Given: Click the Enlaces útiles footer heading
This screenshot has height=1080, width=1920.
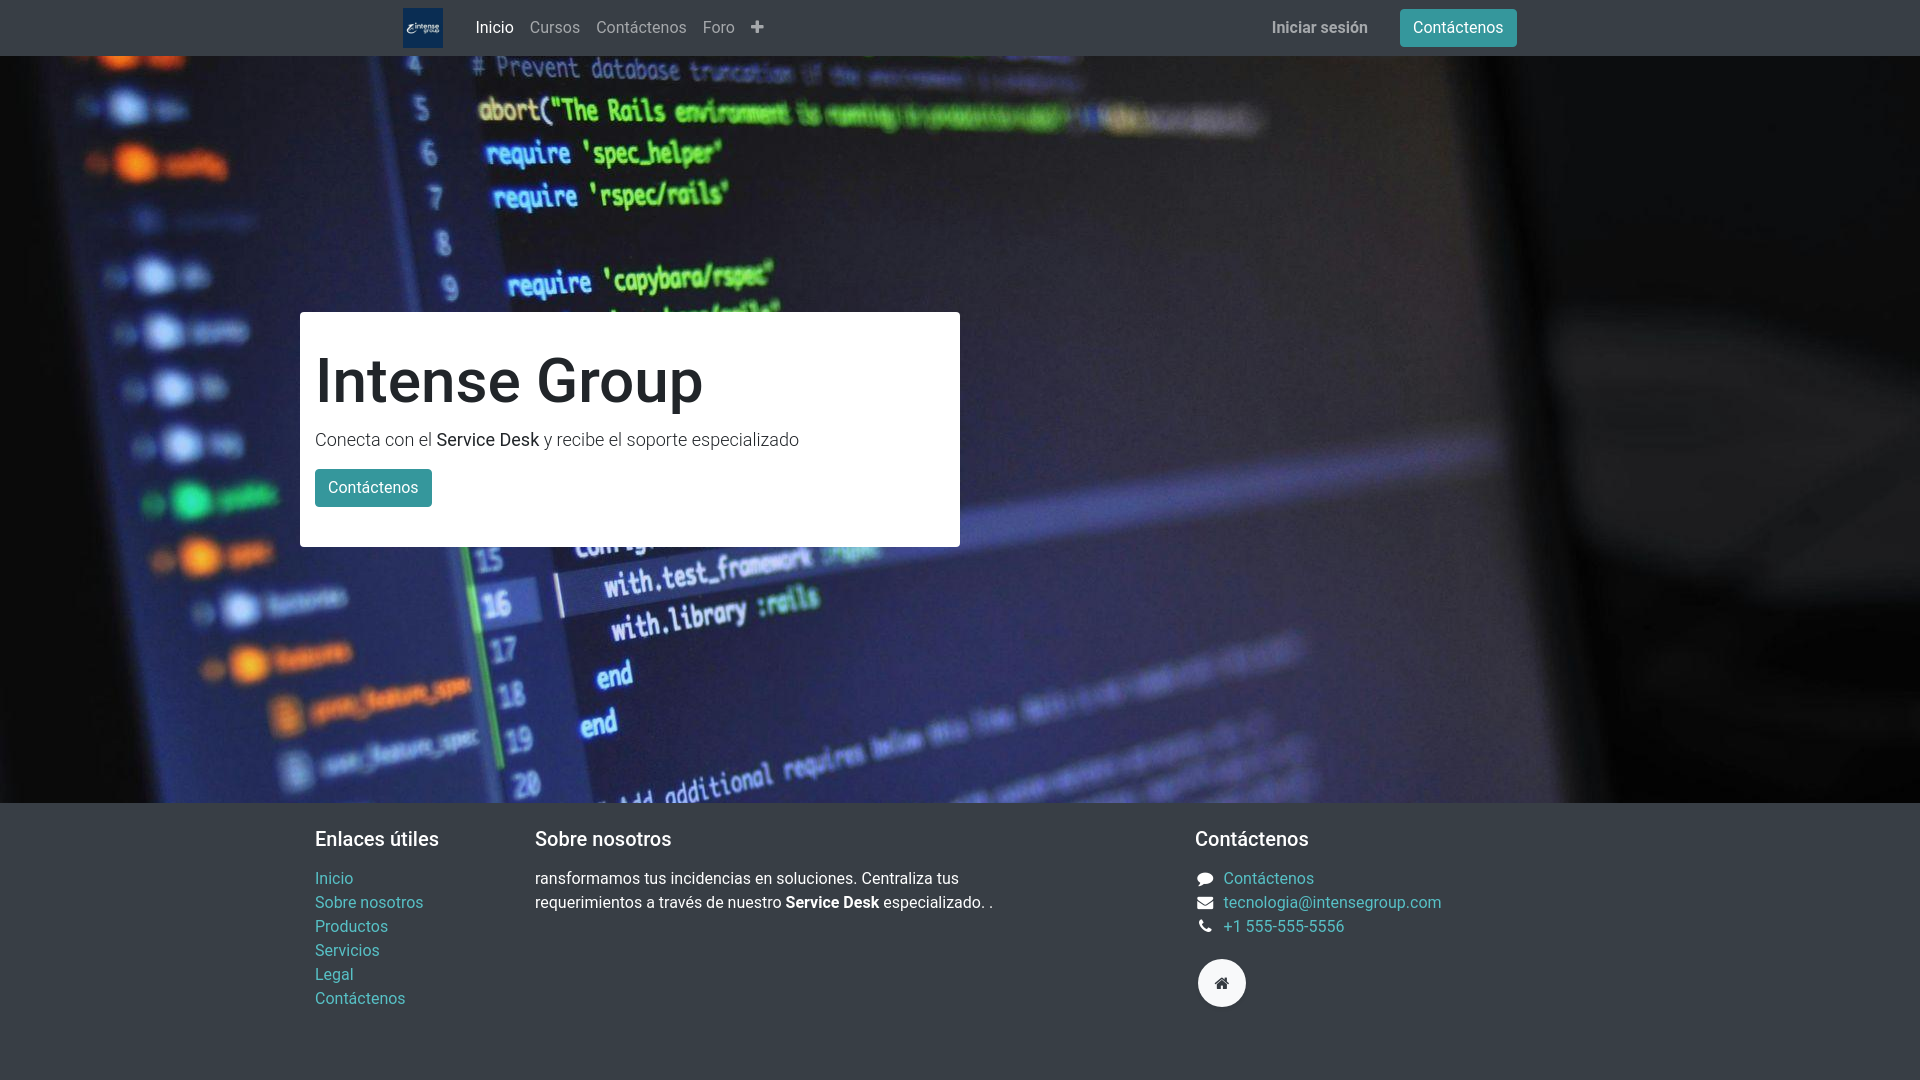Looking at the screenshot, I should pos(377,839).
